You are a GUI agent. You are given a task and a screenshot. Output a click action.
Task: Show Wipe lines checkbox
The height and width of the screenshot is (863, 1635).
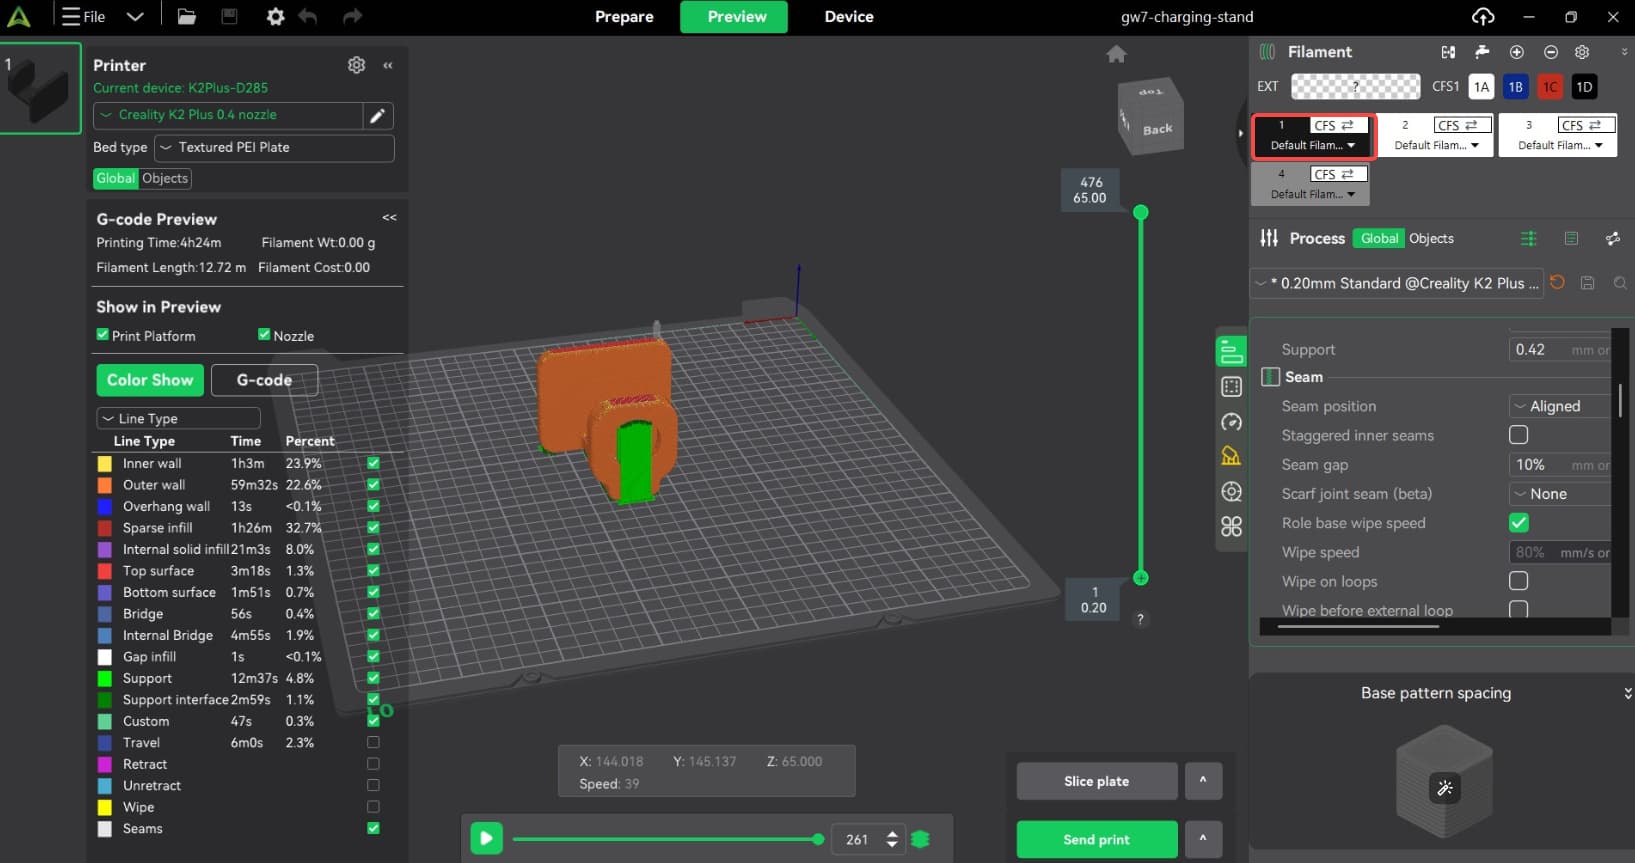tap(373, 806)
